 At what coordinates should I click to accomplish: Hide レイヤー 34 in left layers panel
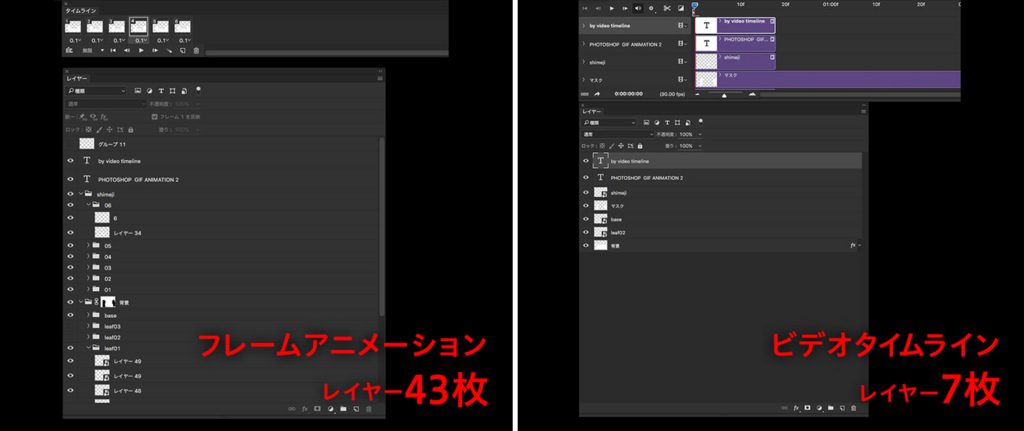(x=71, y=232)
